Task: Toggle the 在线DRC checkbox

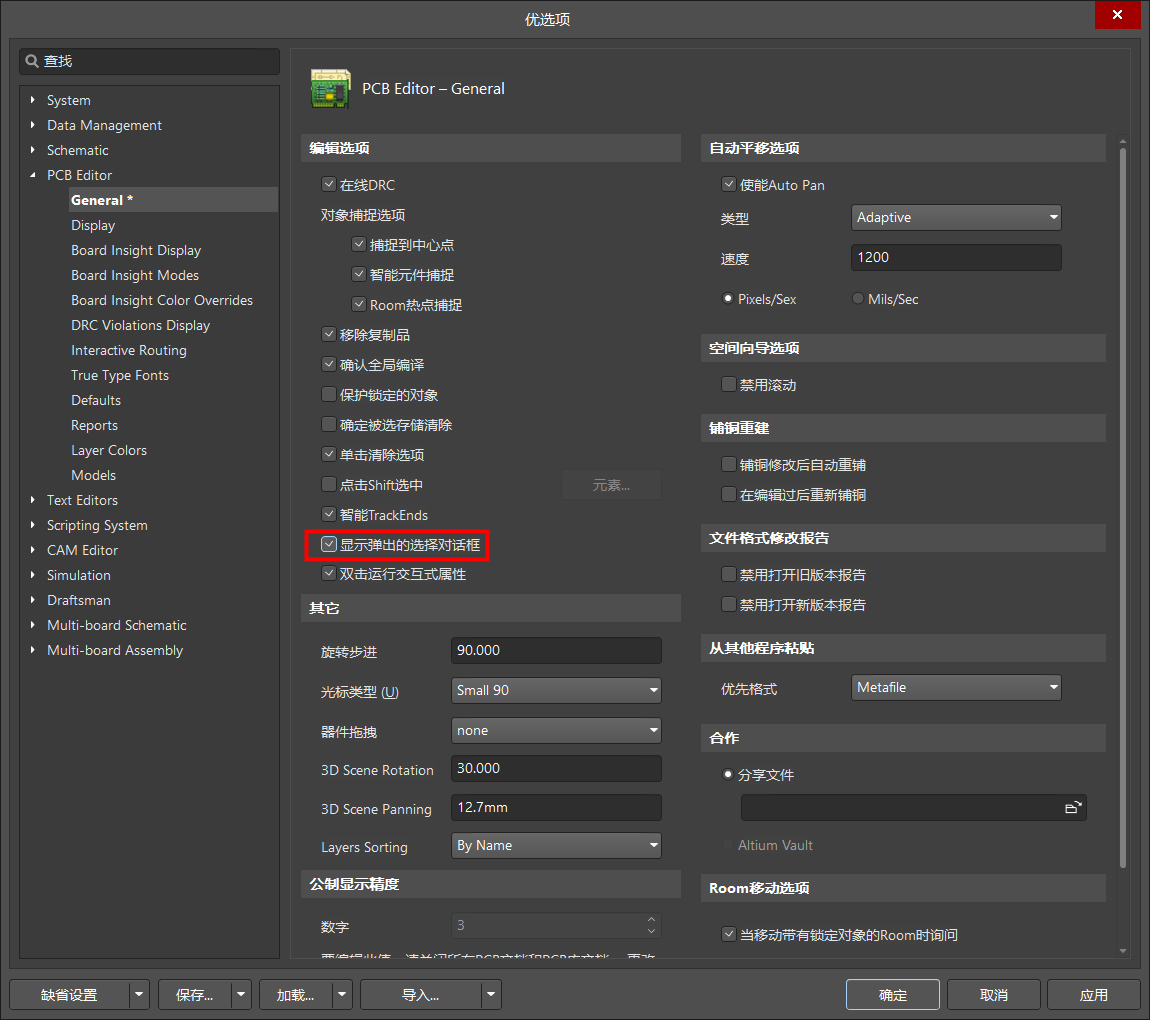Action: (x=328, y=185)
